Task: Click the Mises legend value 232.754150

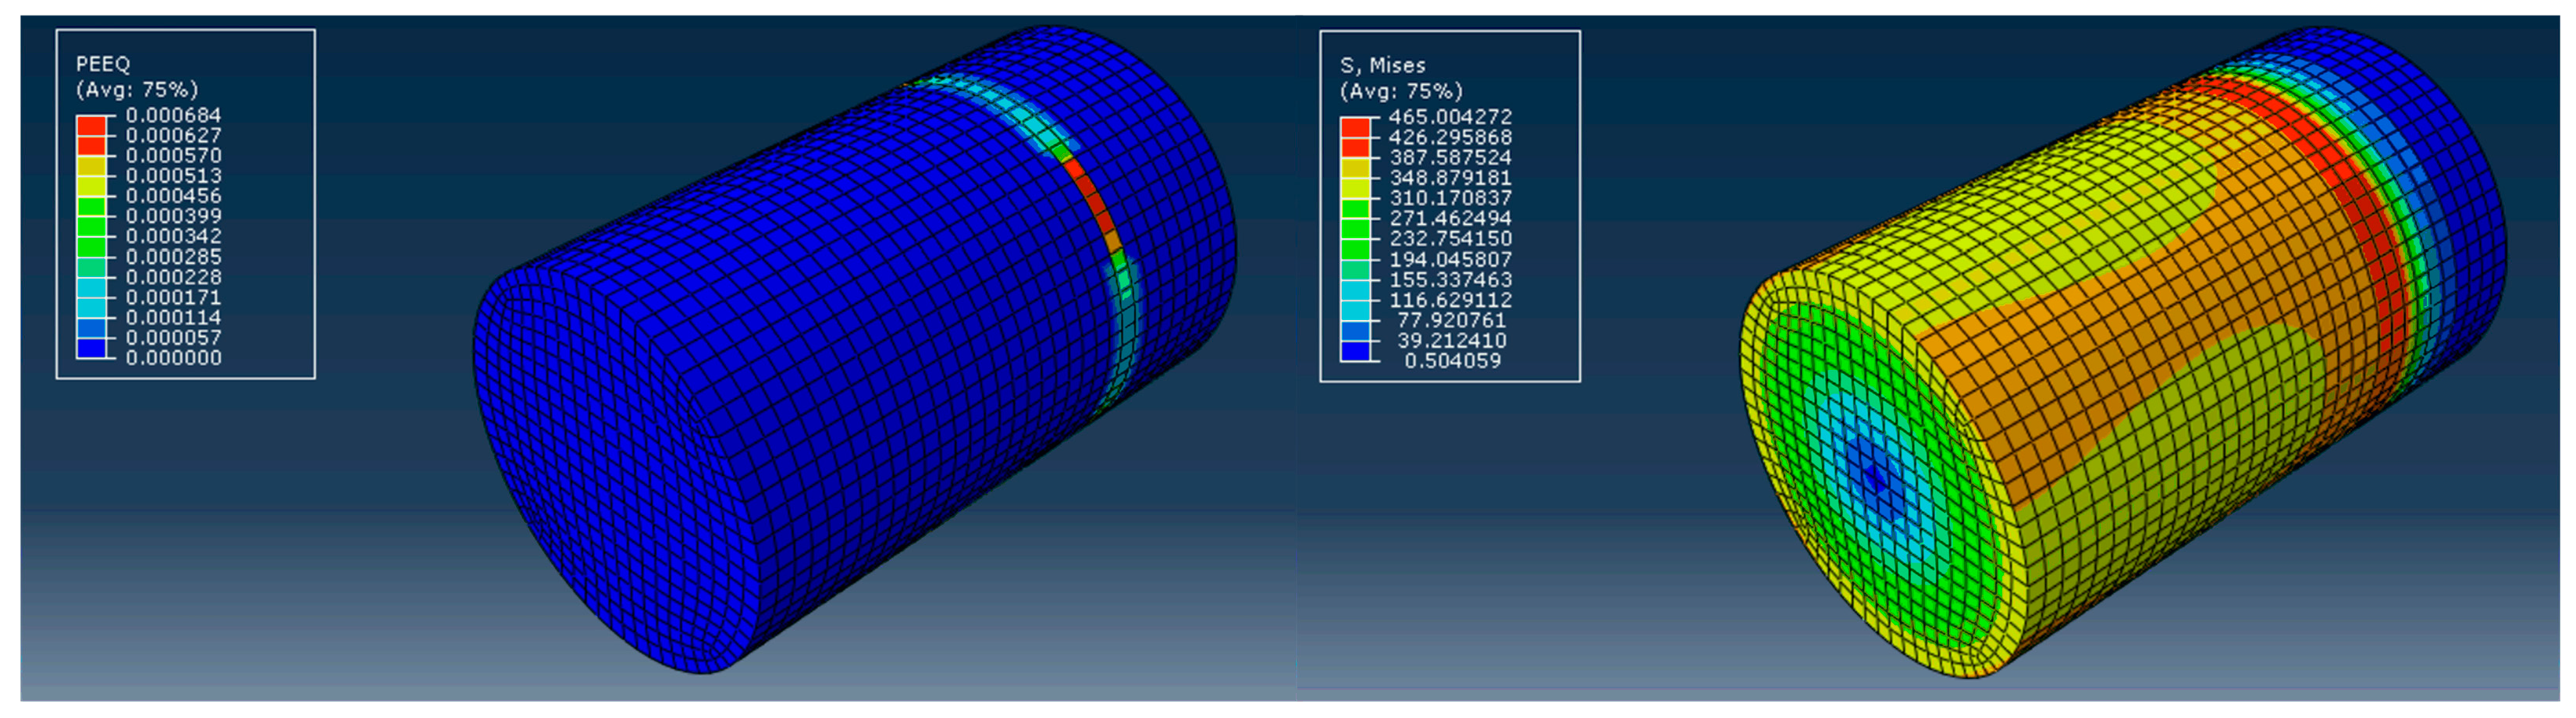Action: click(x=1450, y=239)
